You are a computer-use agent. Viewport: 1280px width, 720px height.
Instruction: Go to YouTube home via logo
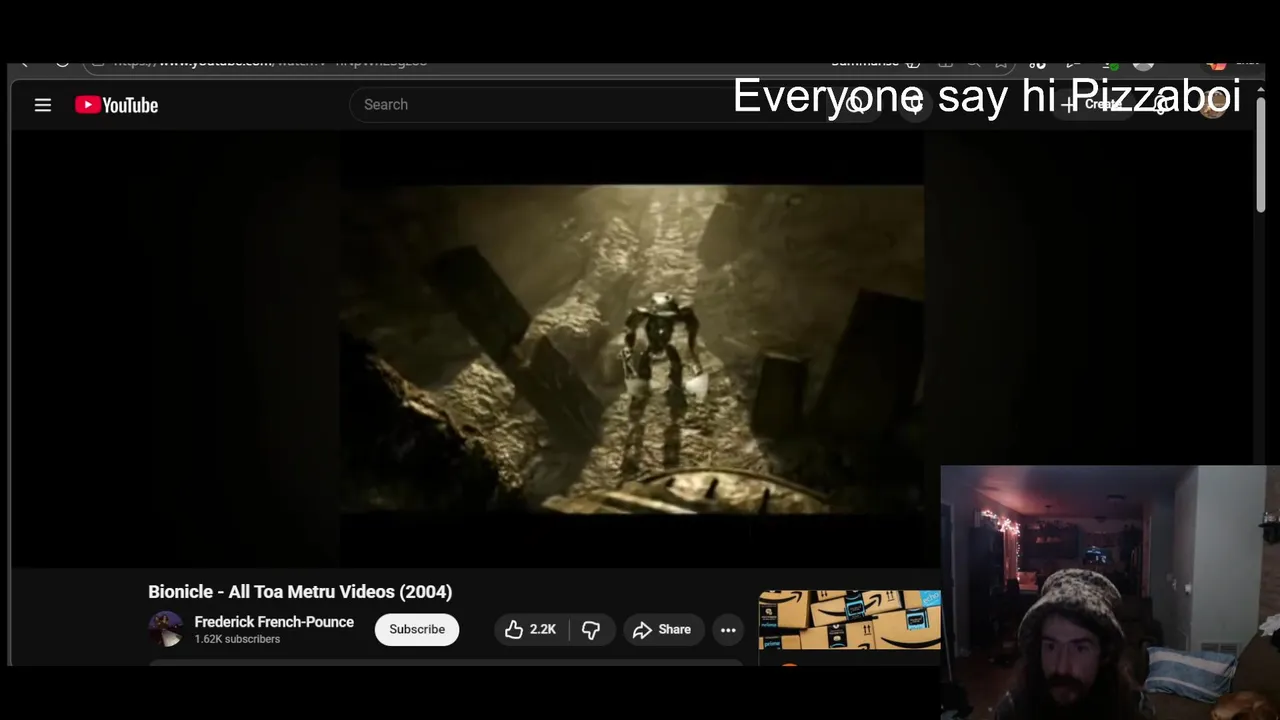[116, 105]
